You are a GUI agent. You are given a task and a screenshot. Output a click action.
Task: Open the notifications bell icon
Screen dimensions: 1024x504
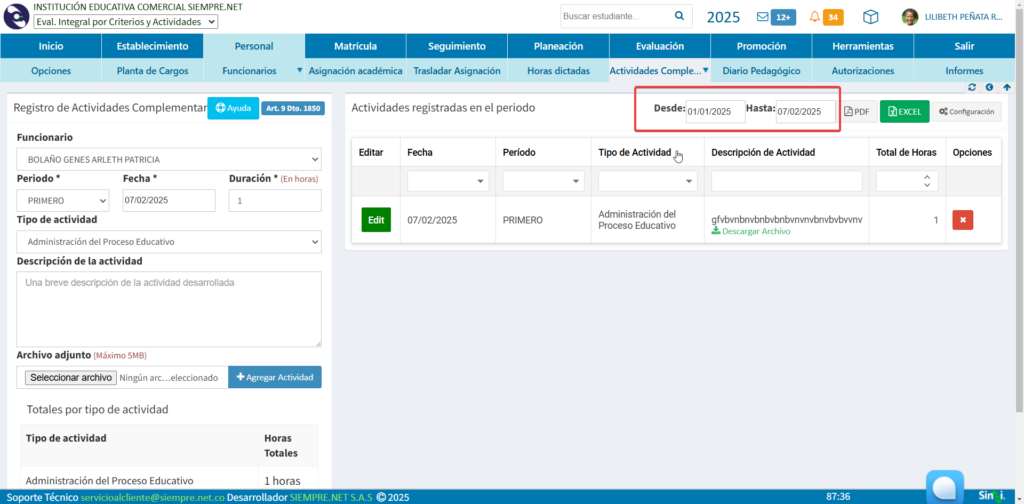[x=815, y=17]
